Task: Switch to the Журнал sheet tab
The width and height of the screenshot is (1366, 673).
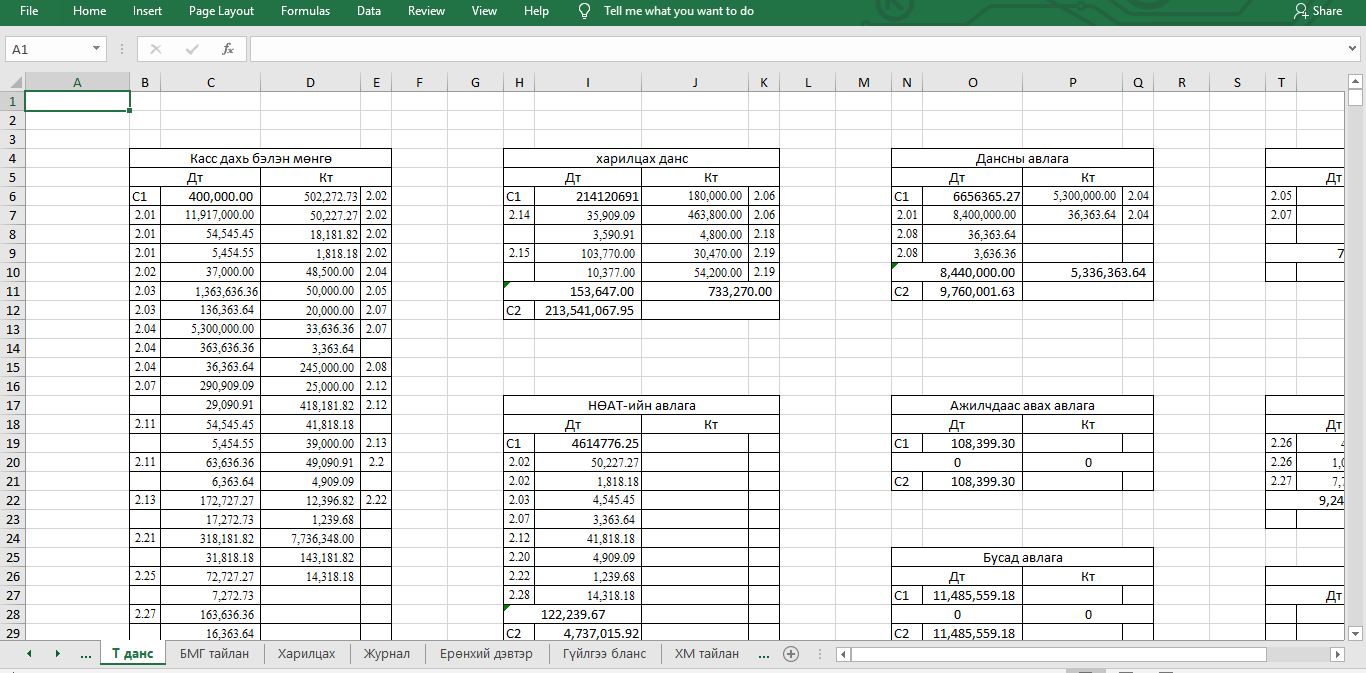Action: 386,654
